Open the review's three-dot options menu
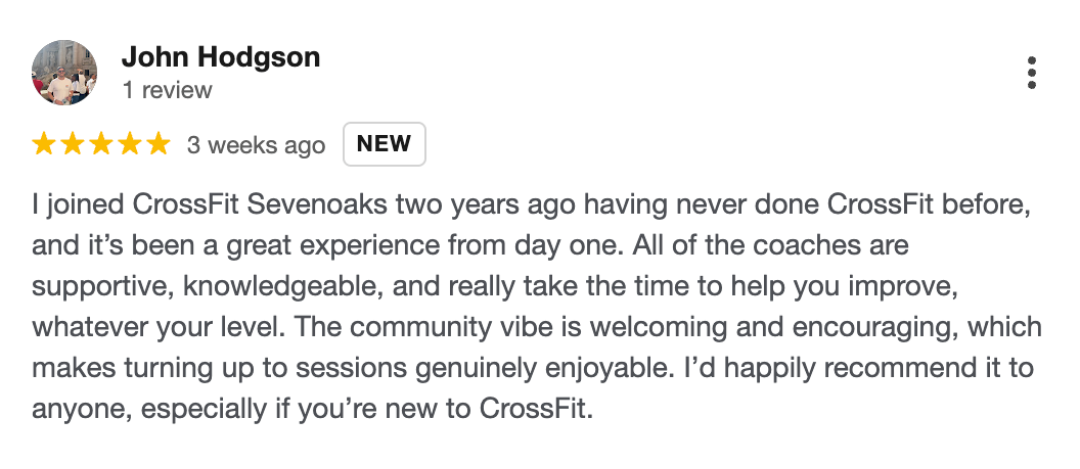Image resolution: width=1080 pixels, height=469 pixels. click(1031, 73)
